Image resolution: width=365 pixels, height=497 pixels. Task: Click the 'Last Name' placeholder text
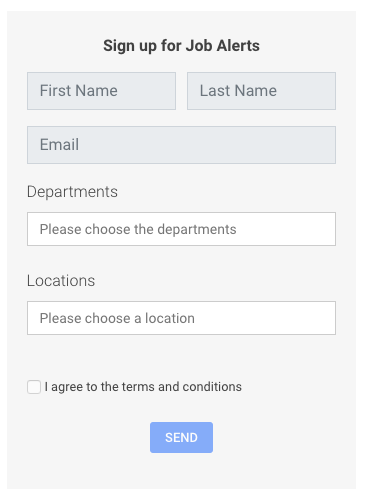point(238,91)
